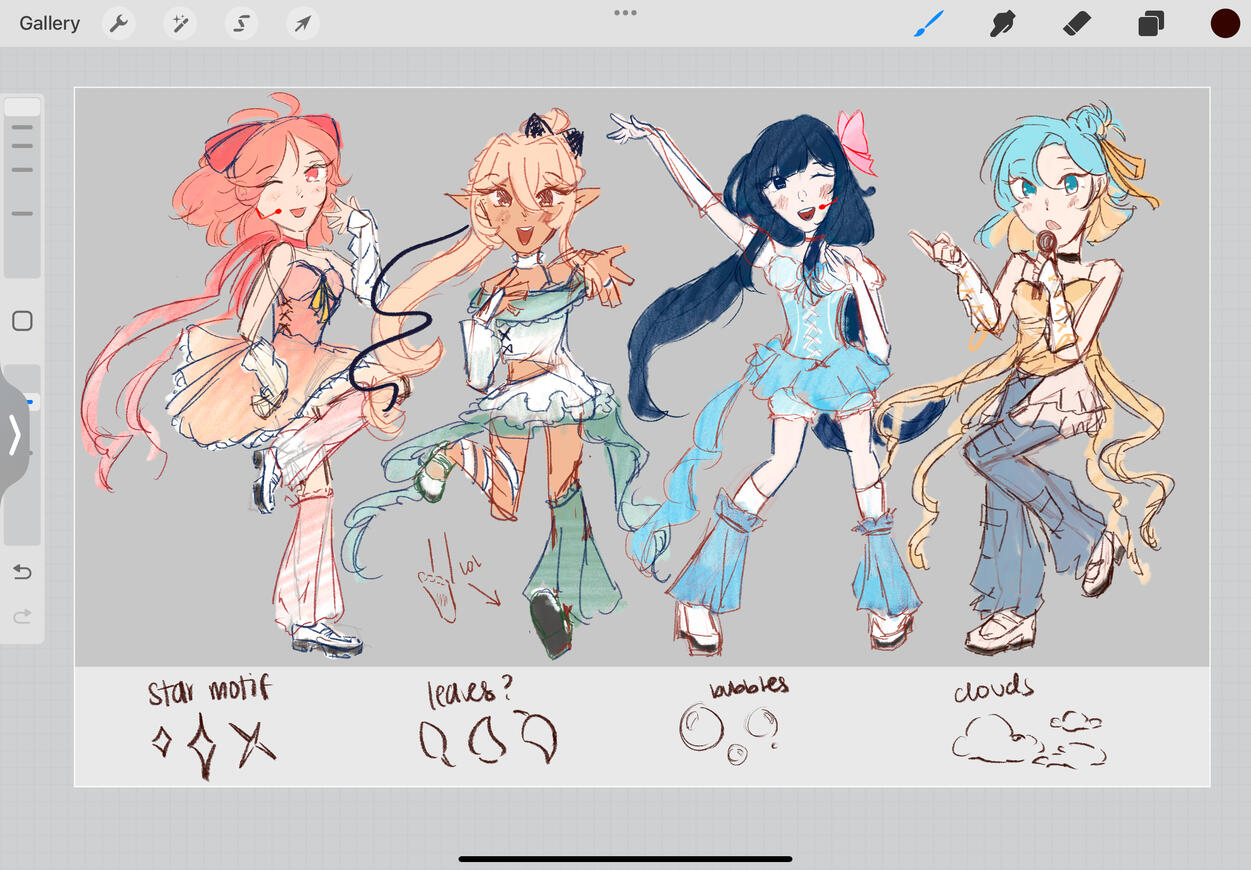Screen dimensions: 1251x870
Task: Activate the Transform arrow tool
Action: [x=303, y=23]
